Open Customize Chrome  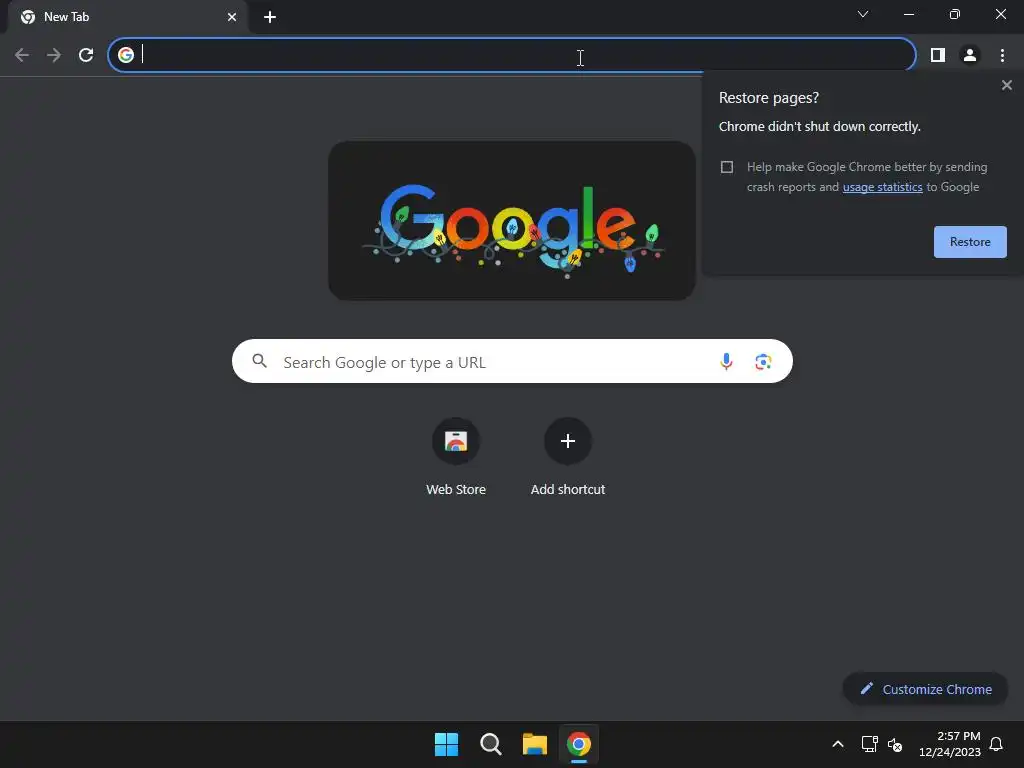coord(925,689)
